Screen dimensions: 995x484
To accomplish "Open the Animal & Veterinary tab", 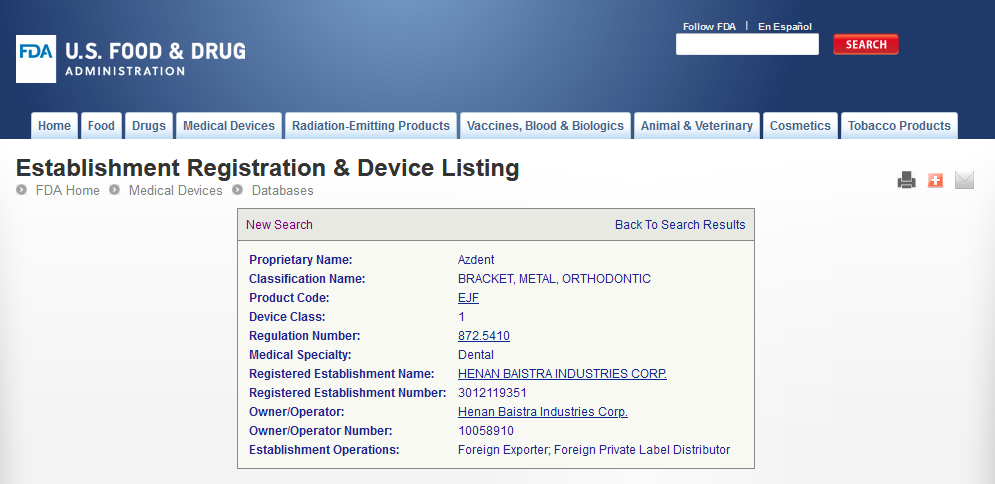I will click(697, 126).
